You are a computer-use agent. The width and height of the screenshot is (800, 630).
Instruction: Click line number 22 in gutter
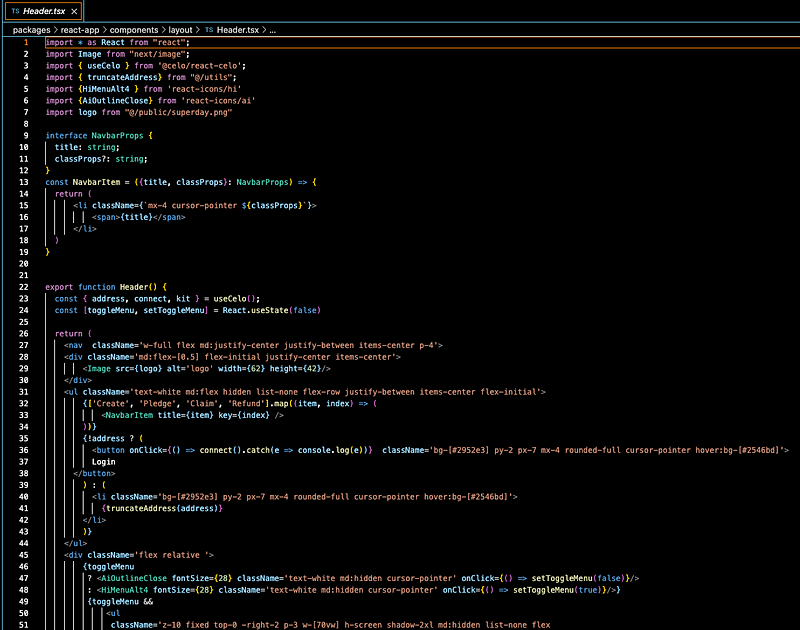[23, 287]
